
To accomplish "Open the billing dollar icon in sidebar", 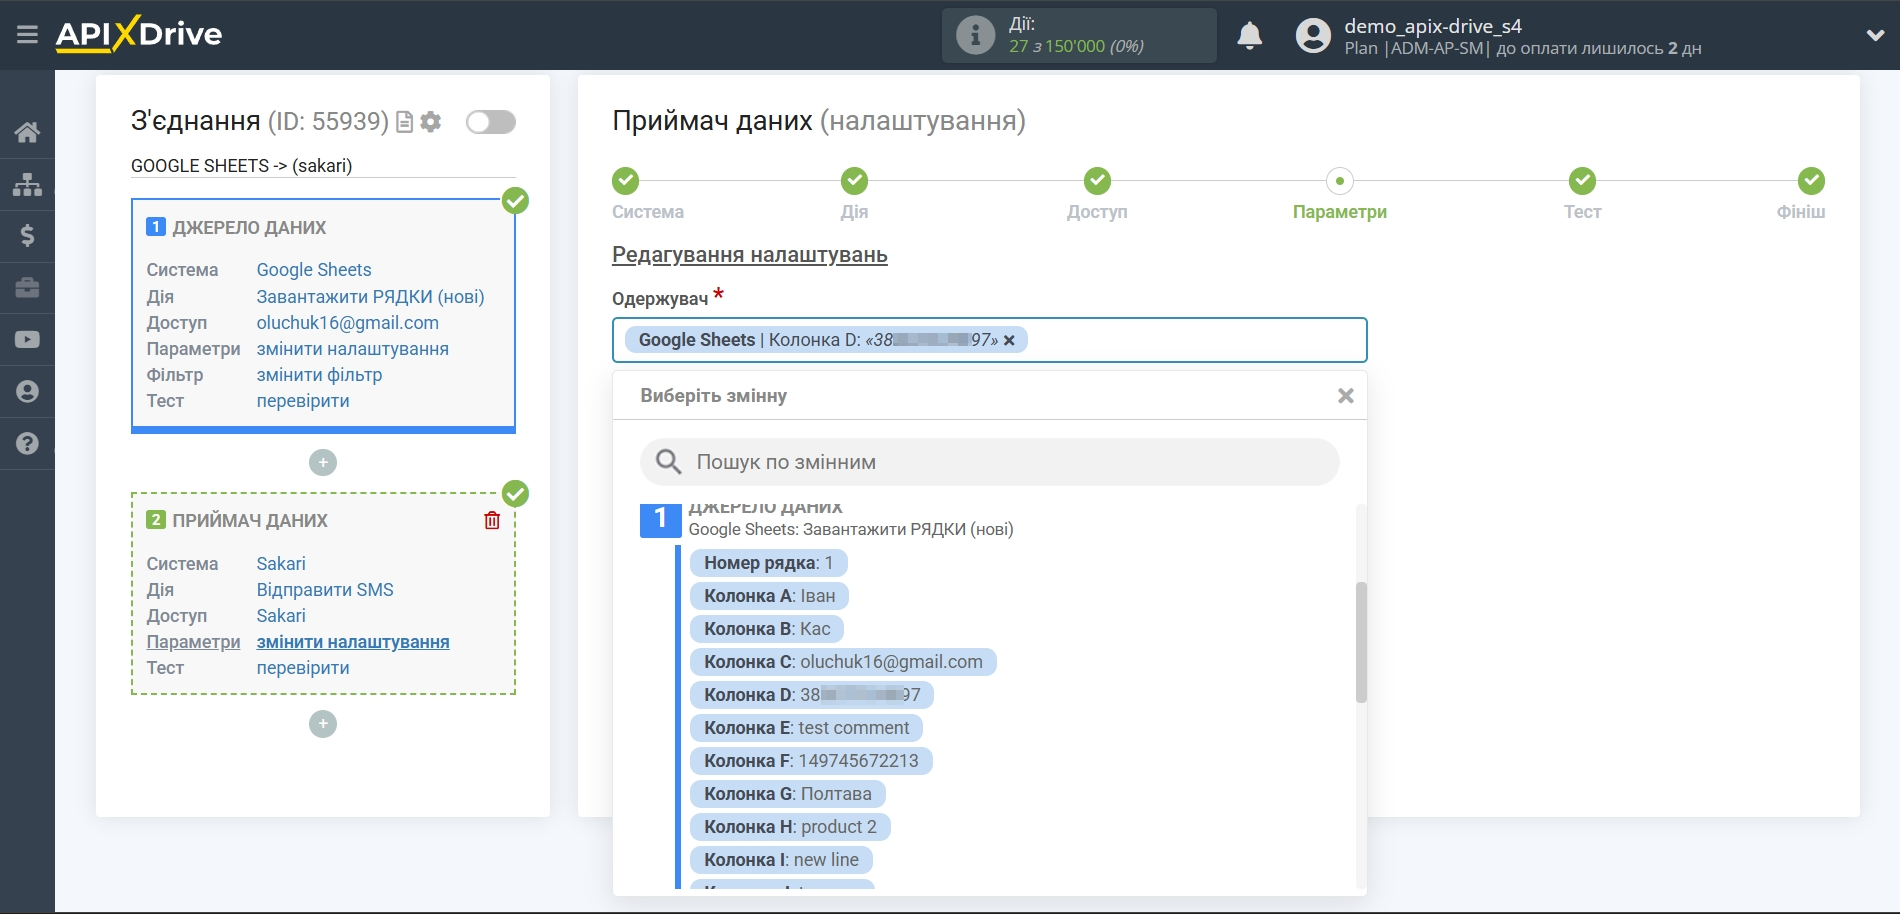I will click(27, 236).
